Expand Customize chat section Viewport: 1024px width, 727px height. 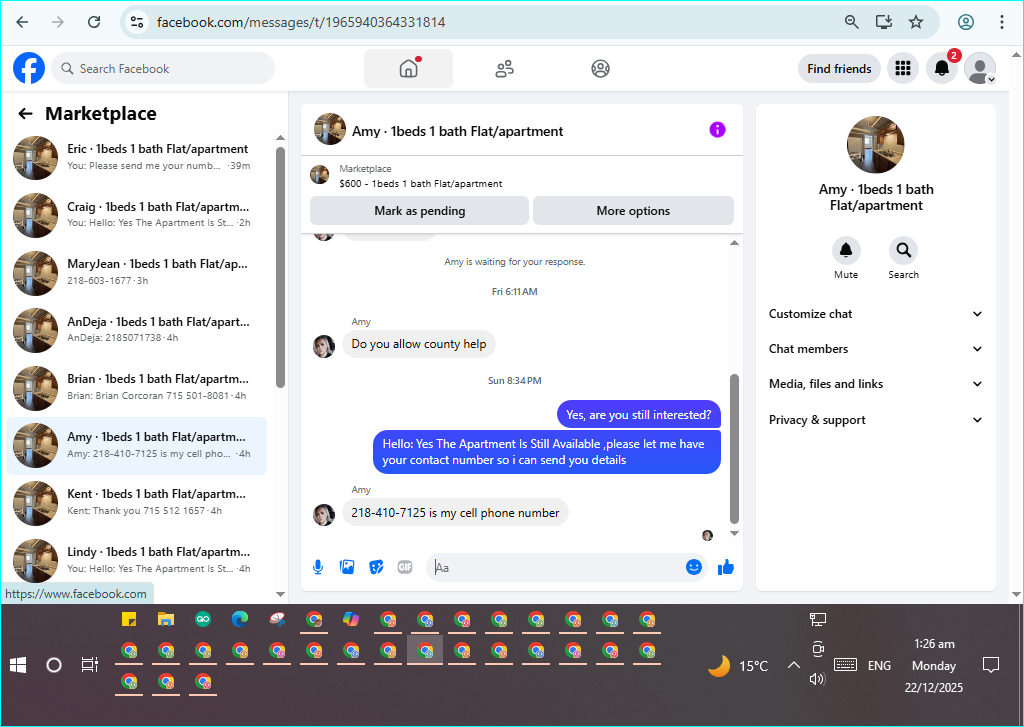(875, 314)
